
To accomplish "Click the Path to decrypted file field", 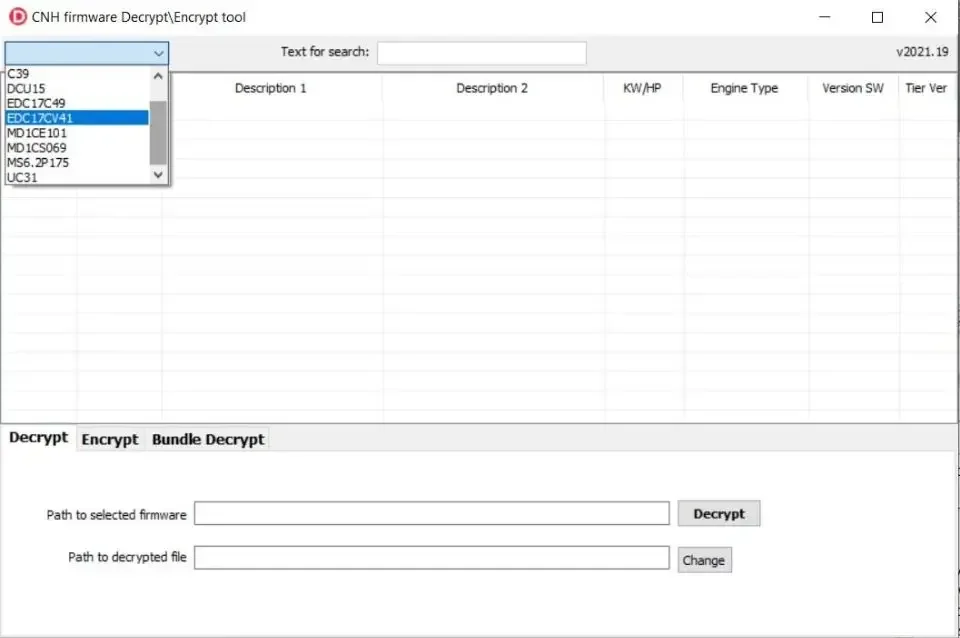I will click(x=431, y=558).
